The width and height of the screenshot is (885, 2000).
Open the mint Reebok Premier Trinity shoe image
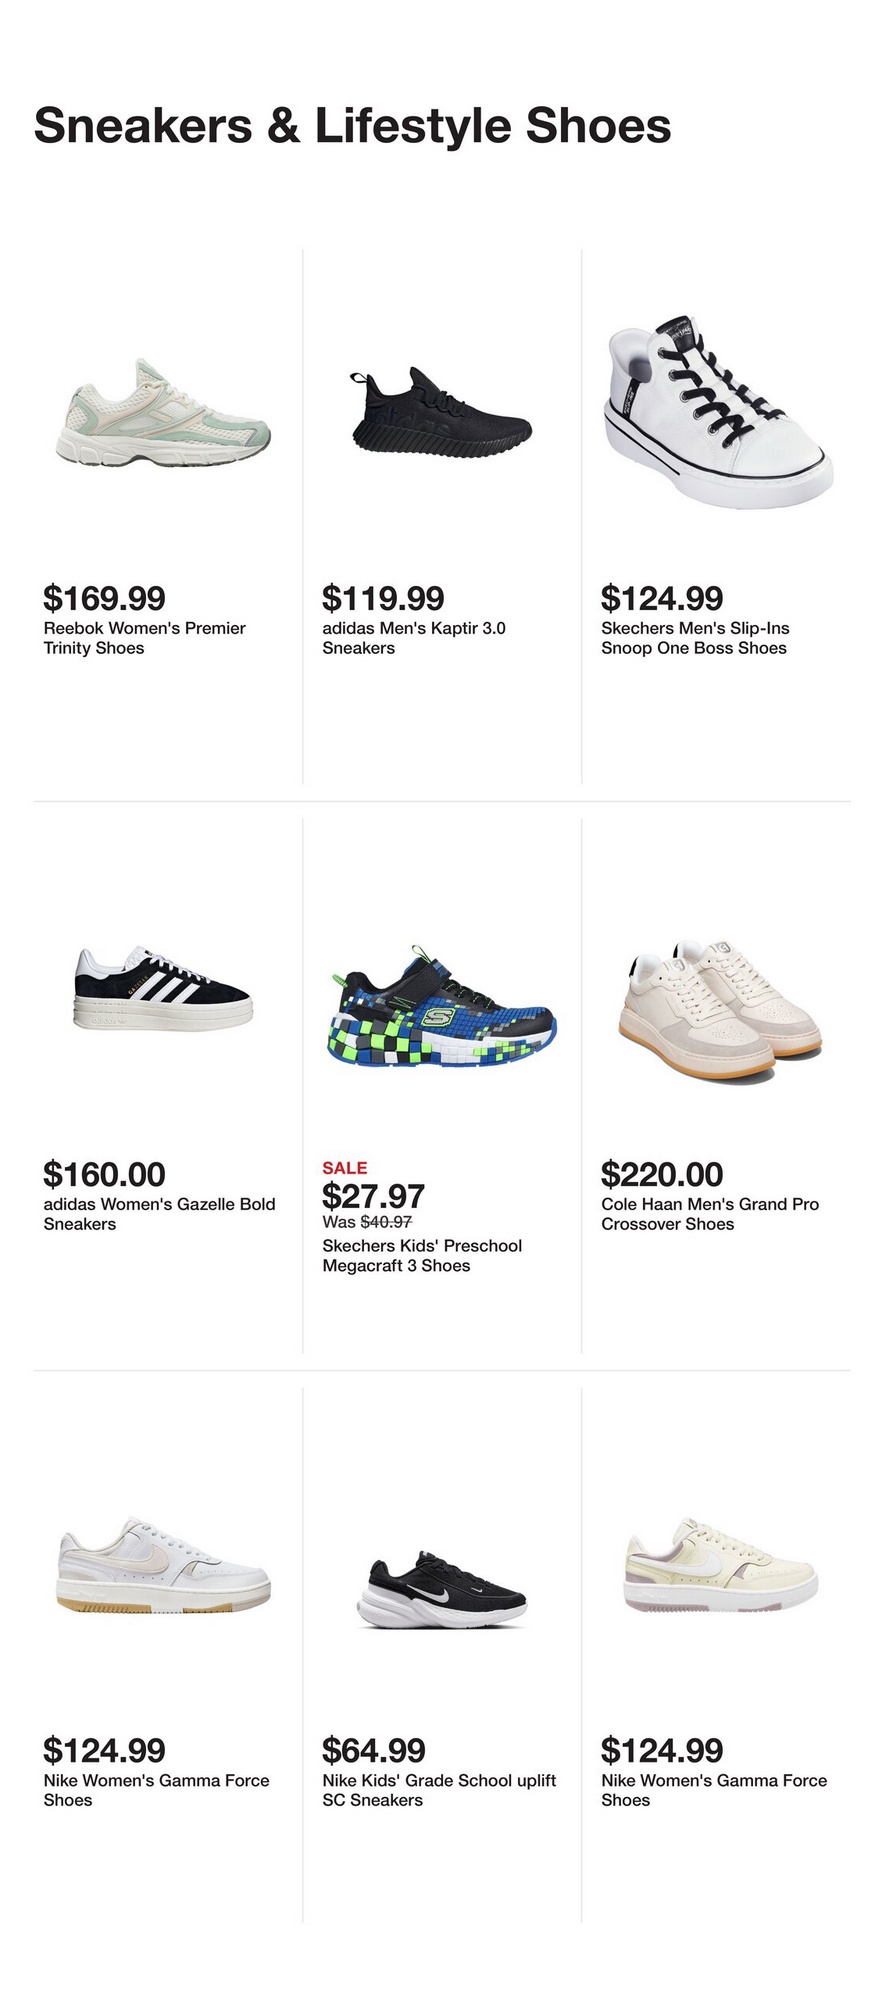click(x=163, y=412)
